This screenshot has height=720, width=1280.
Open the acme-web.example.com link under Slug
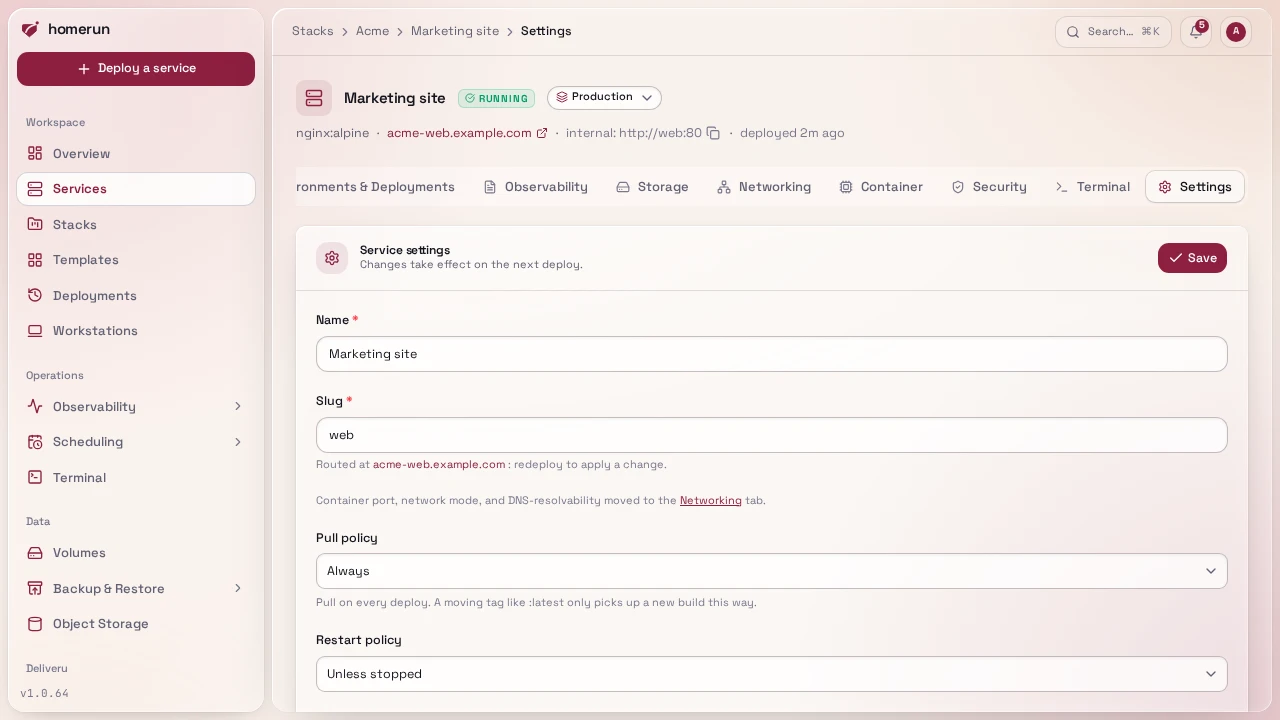[439, 464]
